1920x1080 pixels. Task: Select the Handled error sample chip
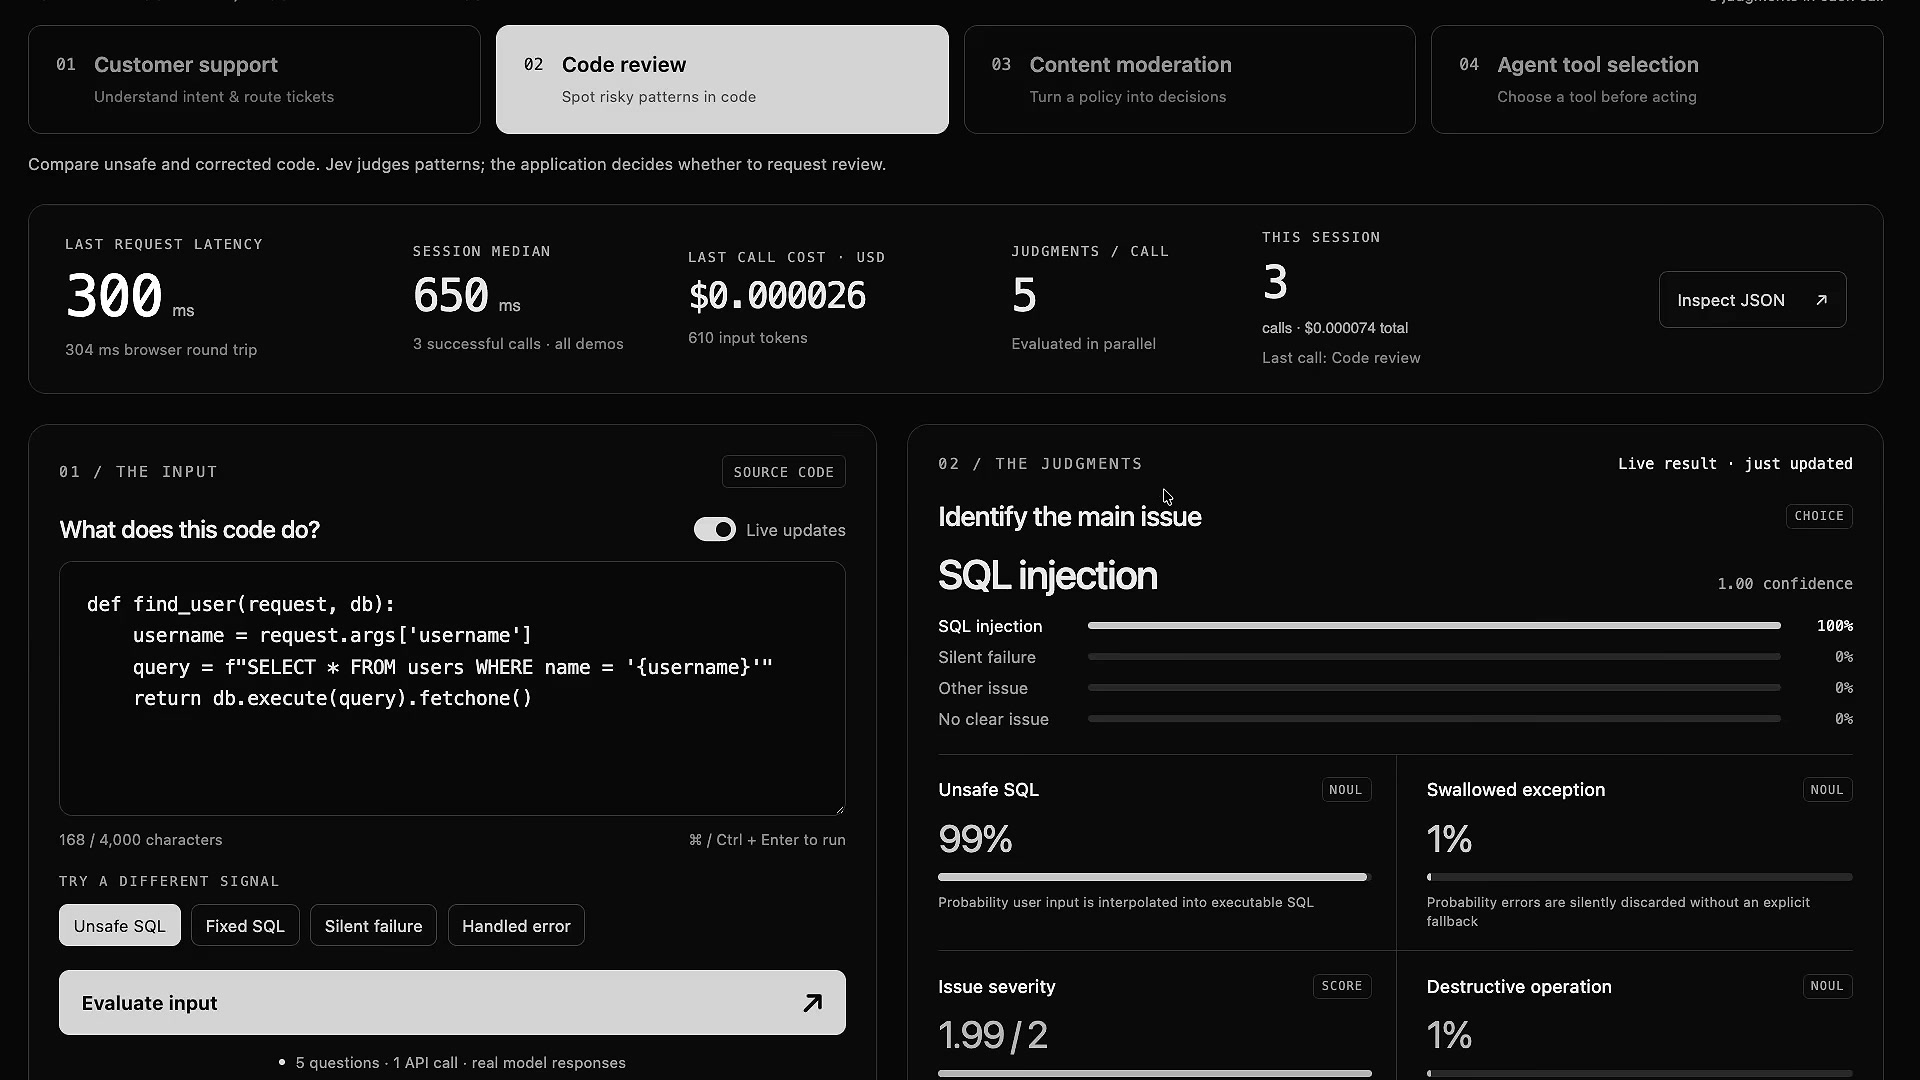pyautogui.click(x=516, y=926)
